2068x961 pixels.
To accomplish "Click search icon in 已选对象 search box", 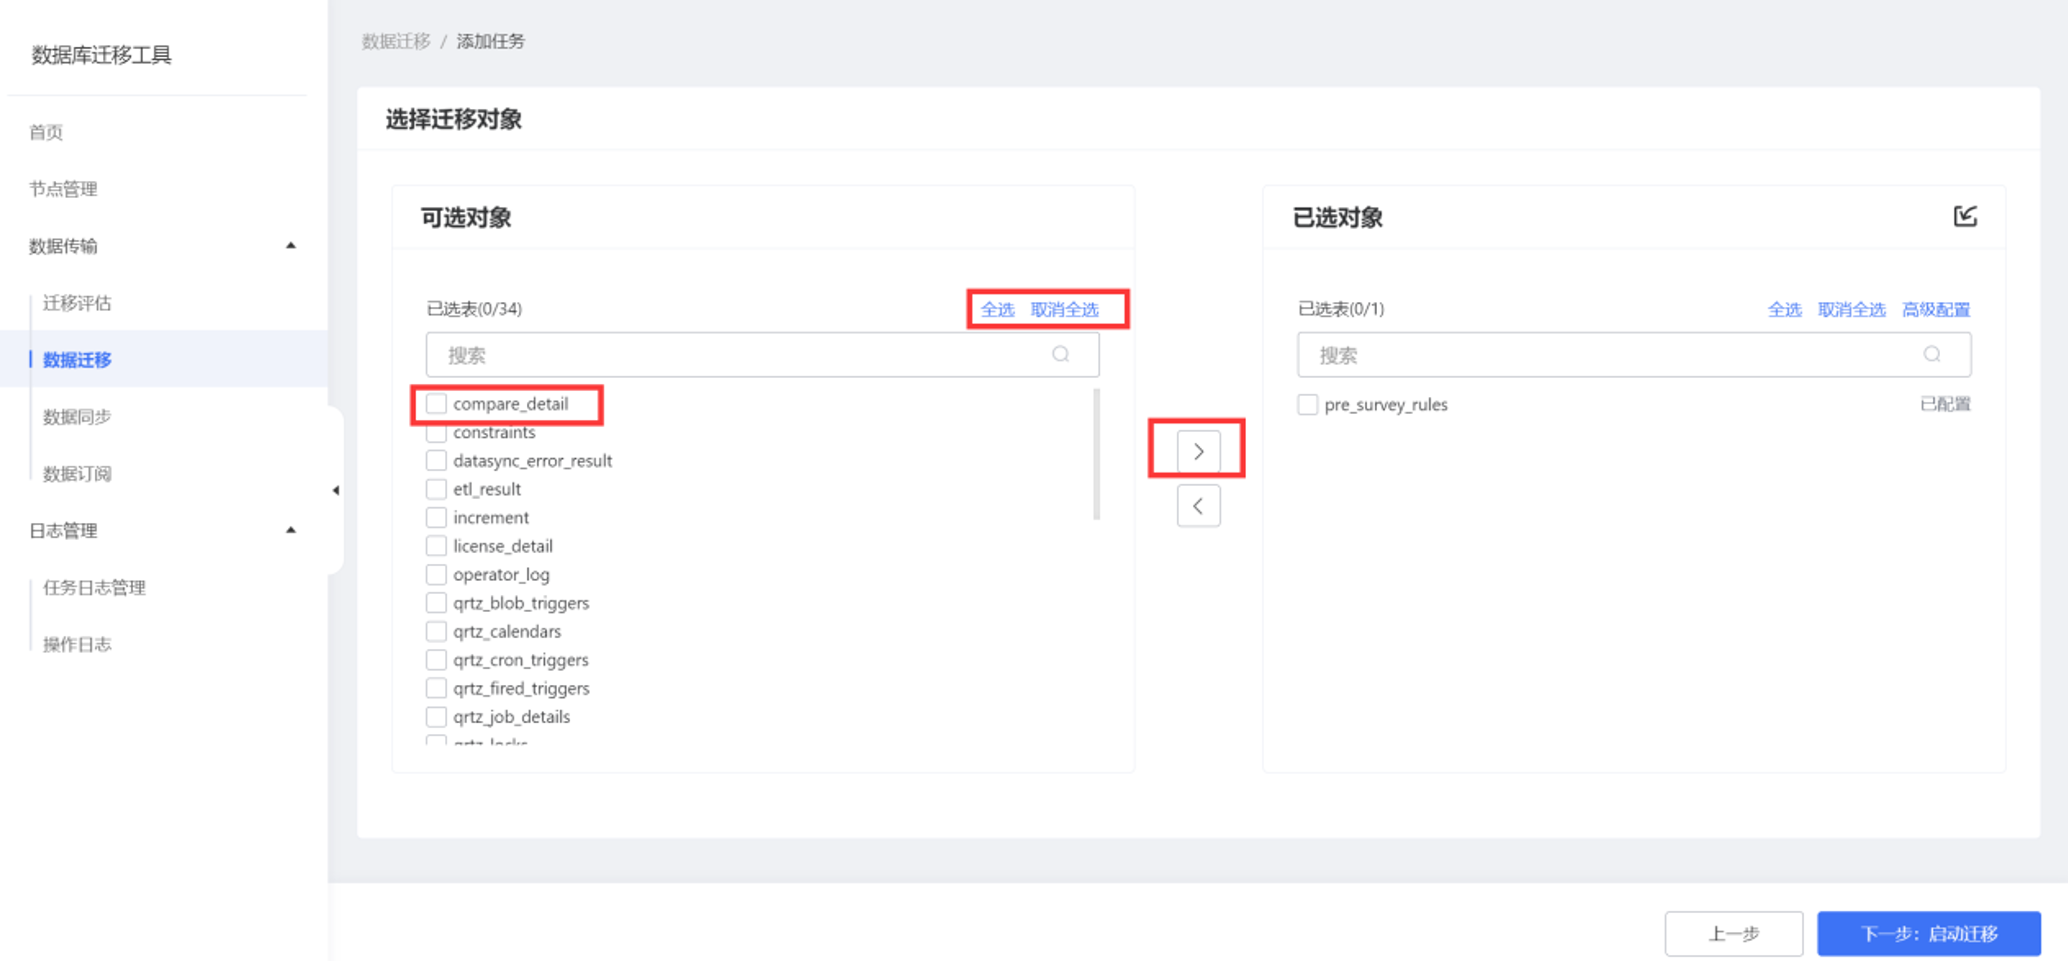I will click(1932, 354).
